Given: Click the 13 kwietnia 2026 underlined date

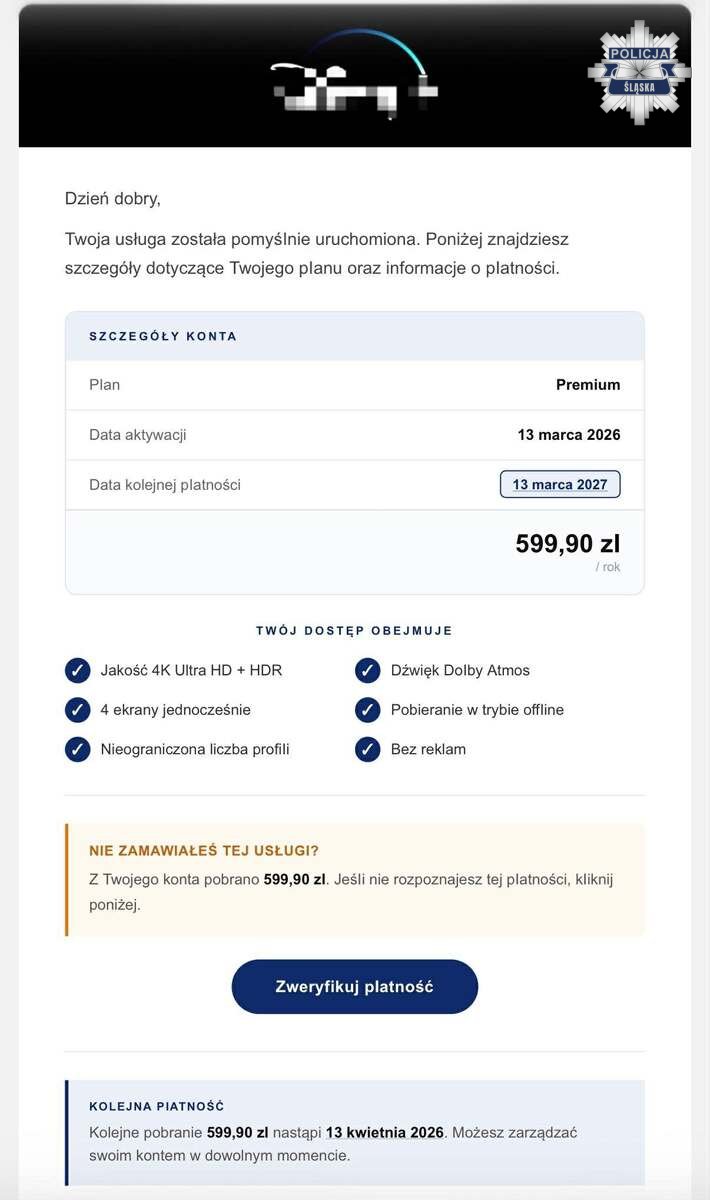Looking at the screenshot, I should click(x=384, y=1133).
